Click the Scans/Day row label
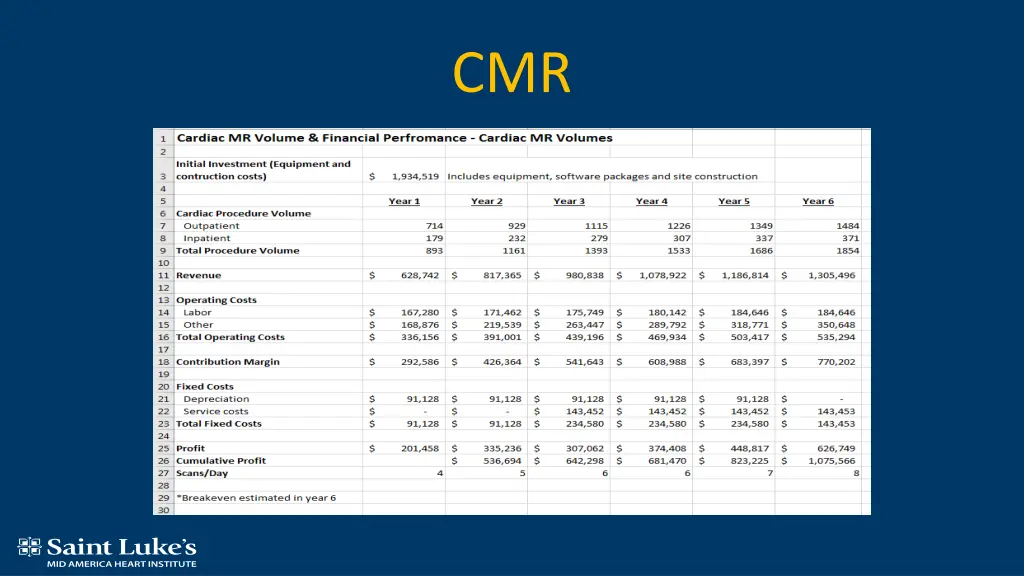Image resolution: width=1024 pixels, height=576 pixels. (x=202, y=473)
